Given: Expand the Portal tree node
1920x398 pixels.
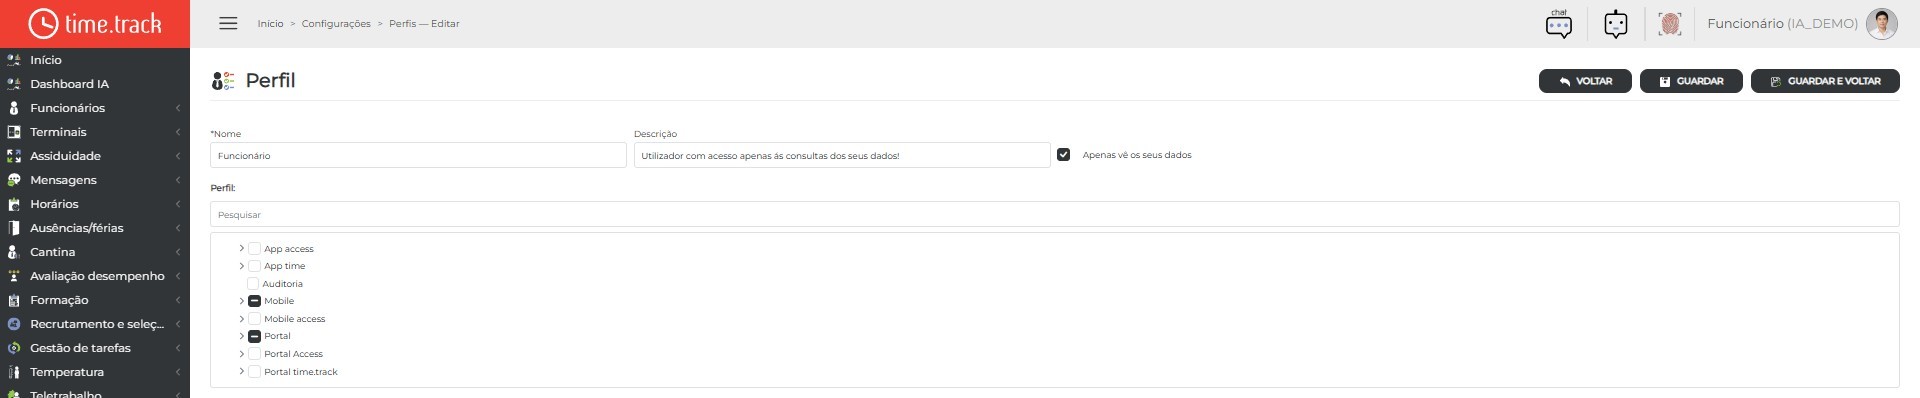Looking at the screenshot, I should [x=241, y=336].
